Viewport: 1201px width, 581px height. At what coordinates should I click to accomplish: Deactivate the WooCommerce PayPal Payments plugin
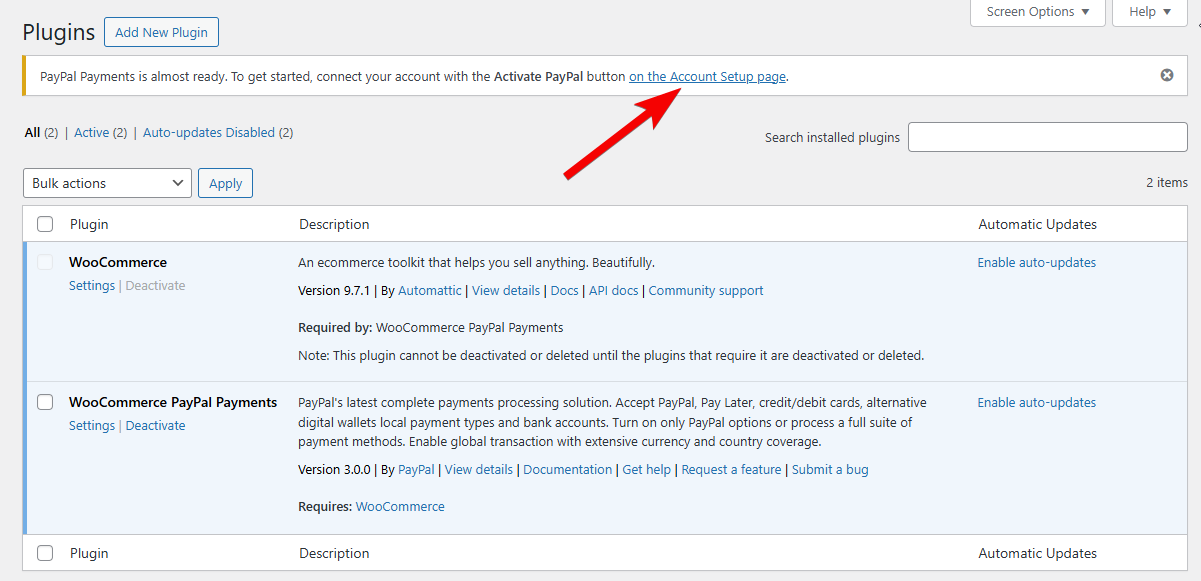(155, 425)
